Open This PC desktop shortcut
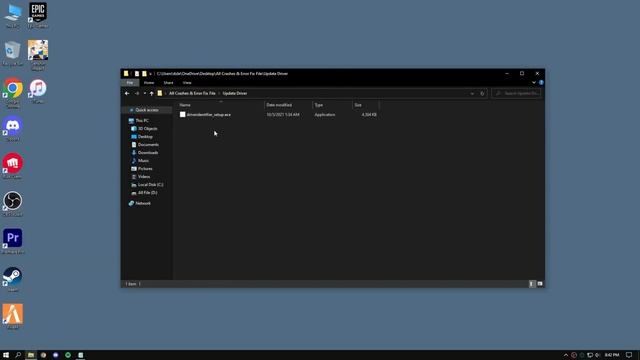Viewport: 640px width, 360px height. [x=13, y=16]
